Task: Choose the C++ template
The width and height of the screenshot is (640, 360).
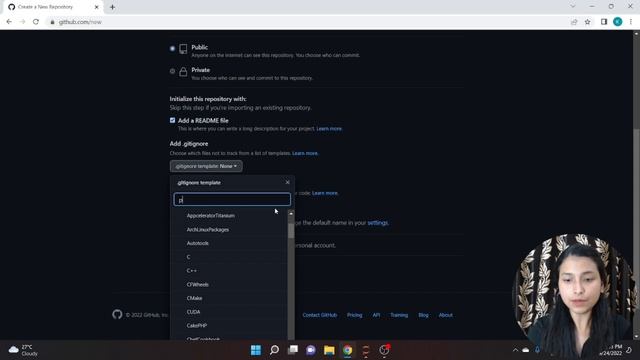Action: tap(191, 271)
